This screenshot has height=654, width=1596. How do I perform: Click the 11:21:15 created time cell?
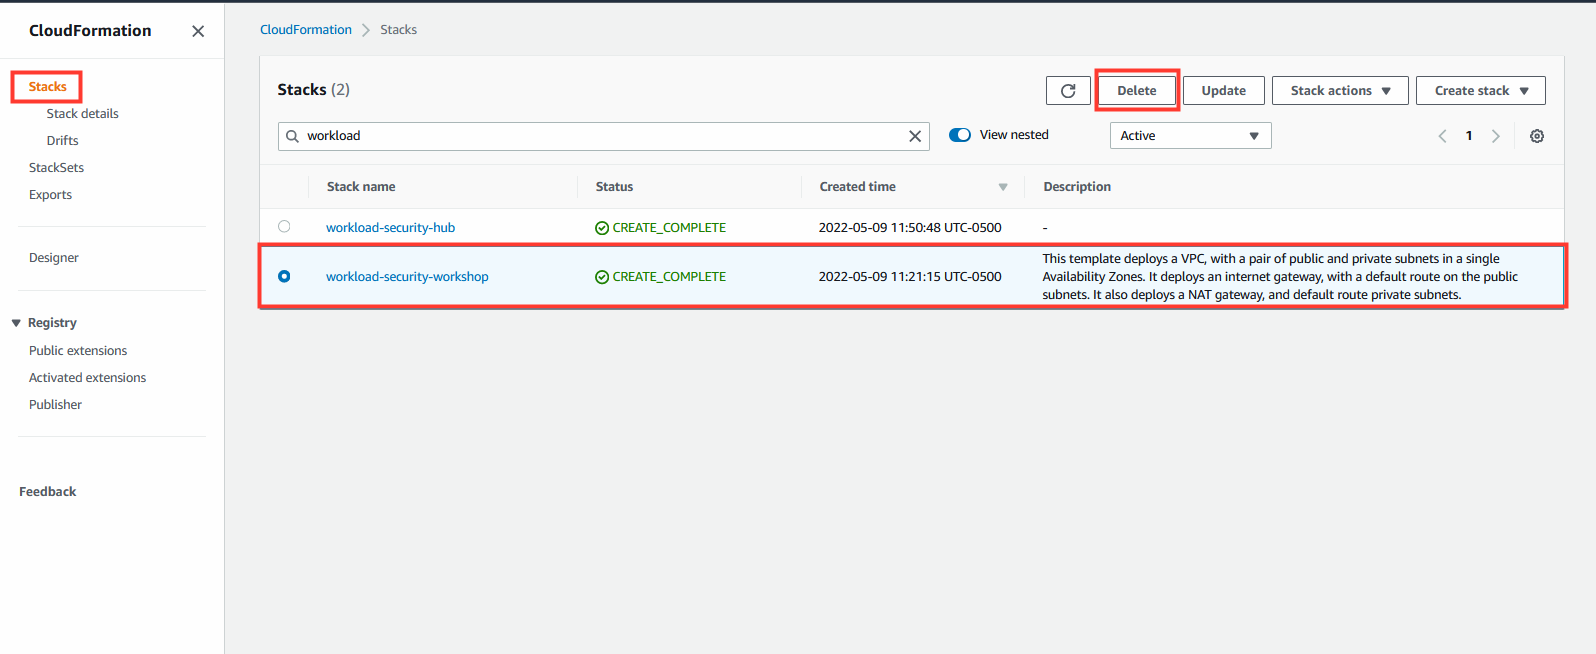(910, 276)
